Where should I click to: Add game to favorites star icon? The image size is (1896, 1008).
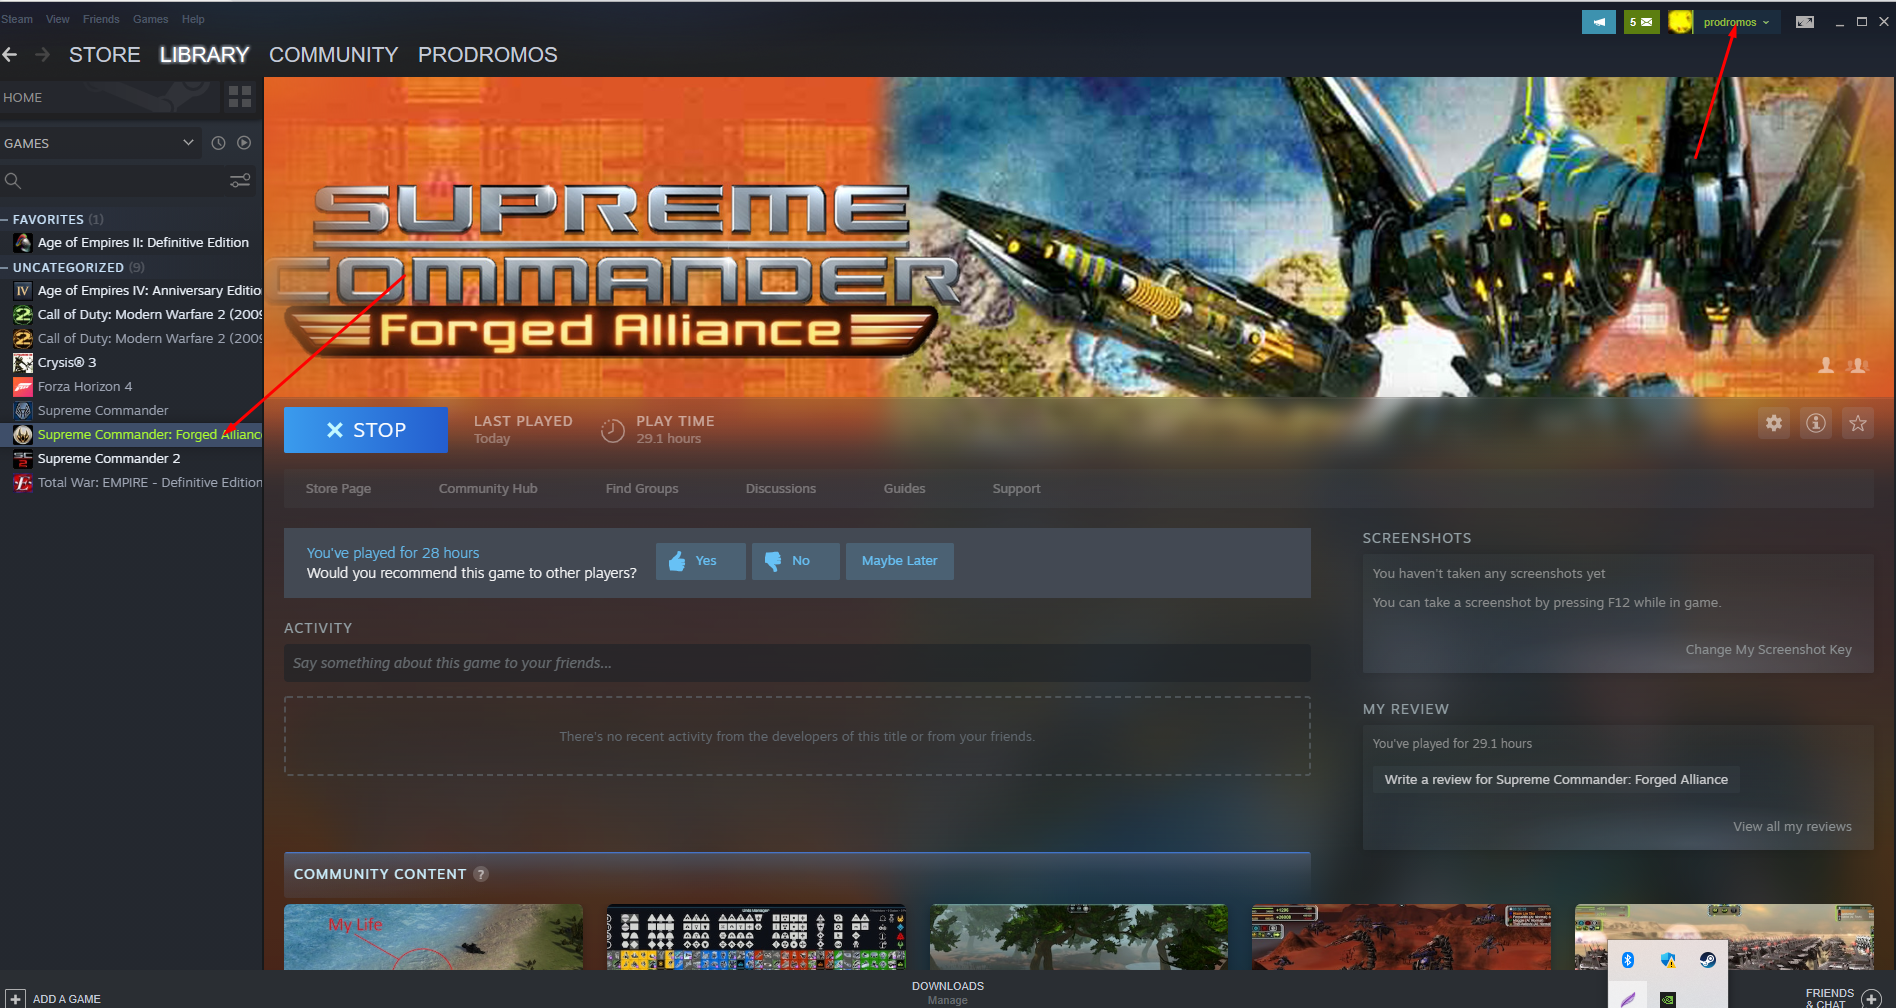pyautogui.click(x=1858, y=423)
